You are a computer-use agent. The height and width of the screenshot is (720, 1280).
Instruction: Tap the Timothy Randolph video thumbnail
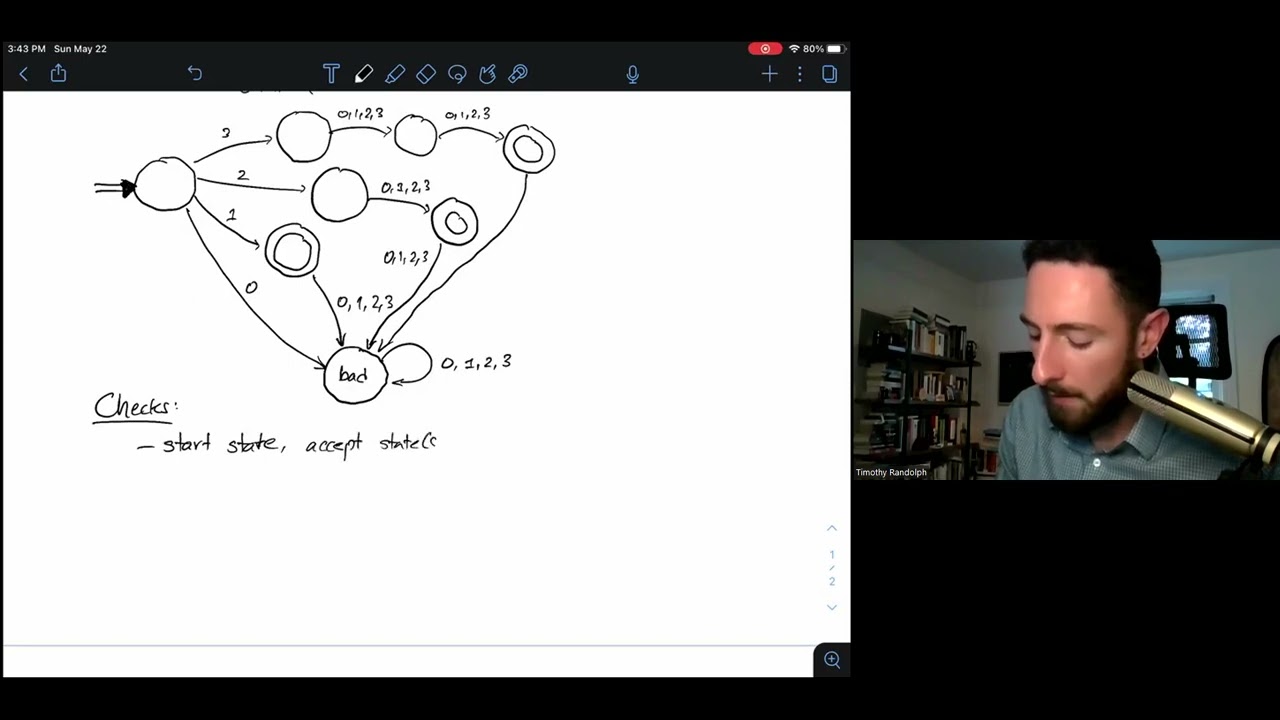click(x=1066, y=360)
